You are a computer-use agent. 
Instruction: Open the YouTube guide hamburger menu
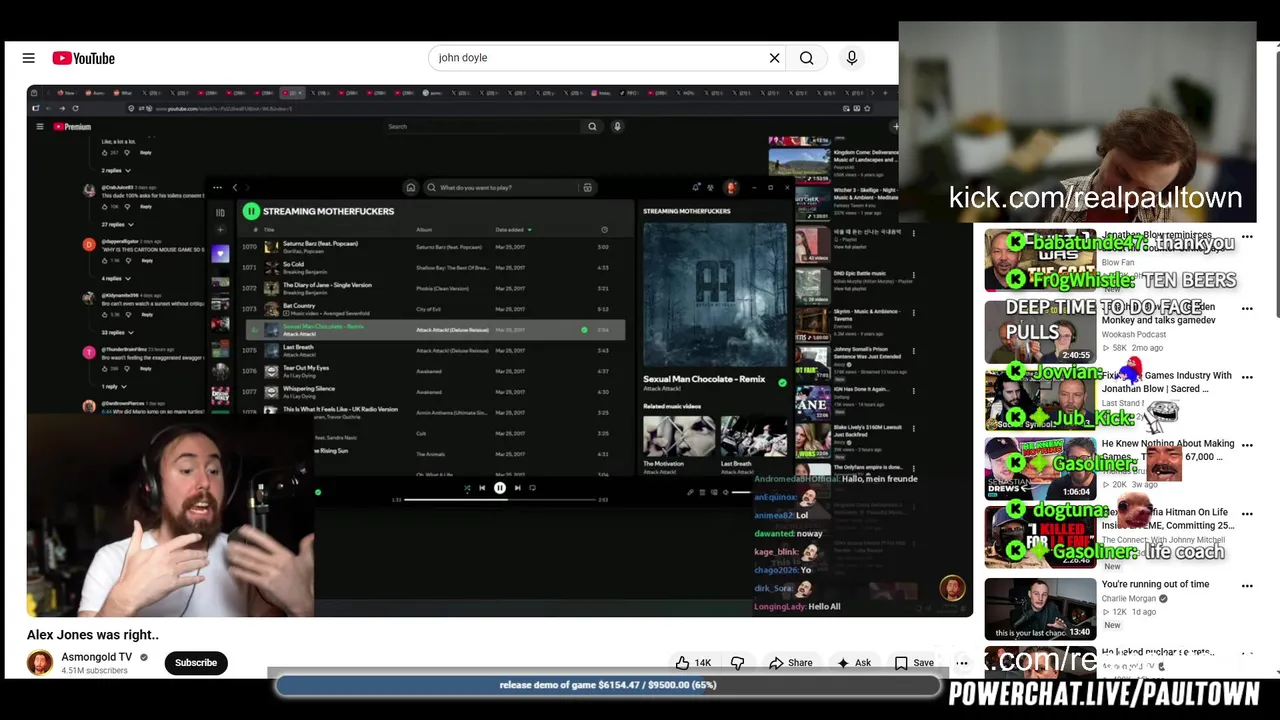click(x=28, y=58)
